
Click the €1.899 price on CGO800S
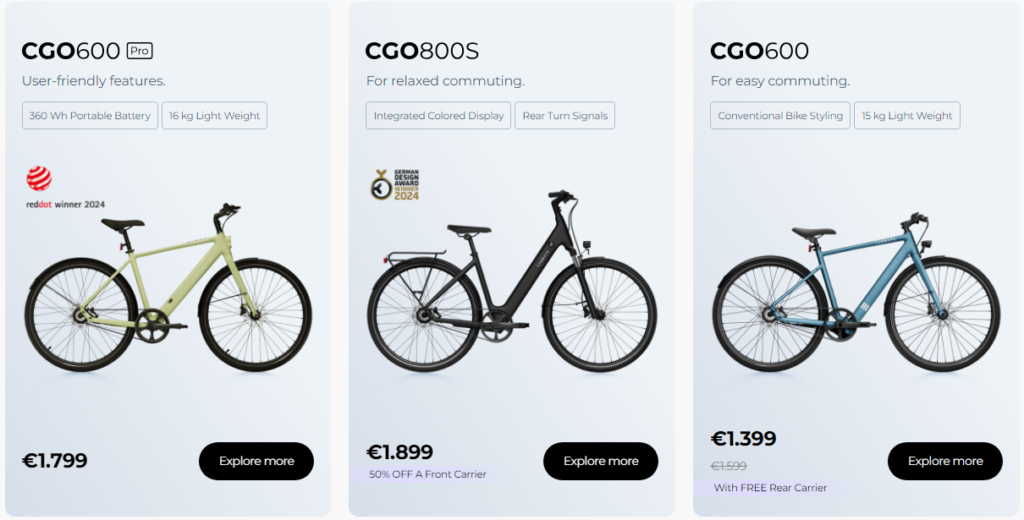[x=400, y=452]
